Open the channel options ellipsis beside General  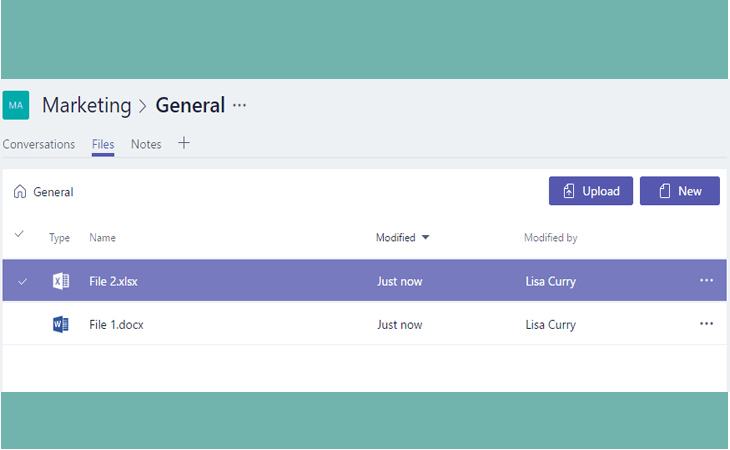pyautogui.click(x=239, y=106)
